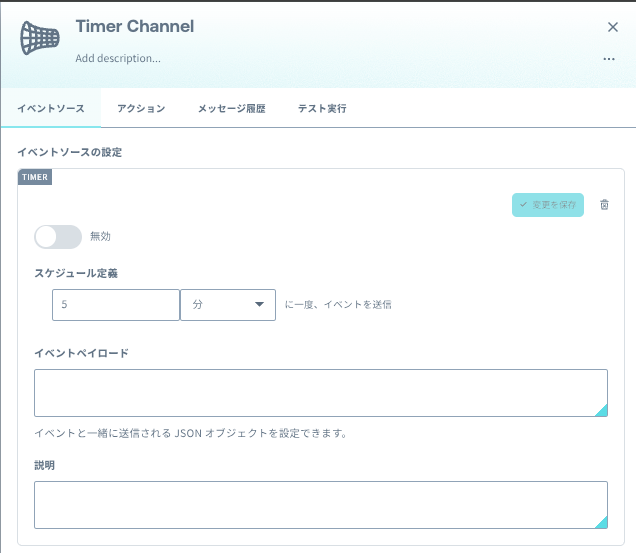Open the three-dot more options menu
Screen dimensions: 636x553
pos(609,59)
